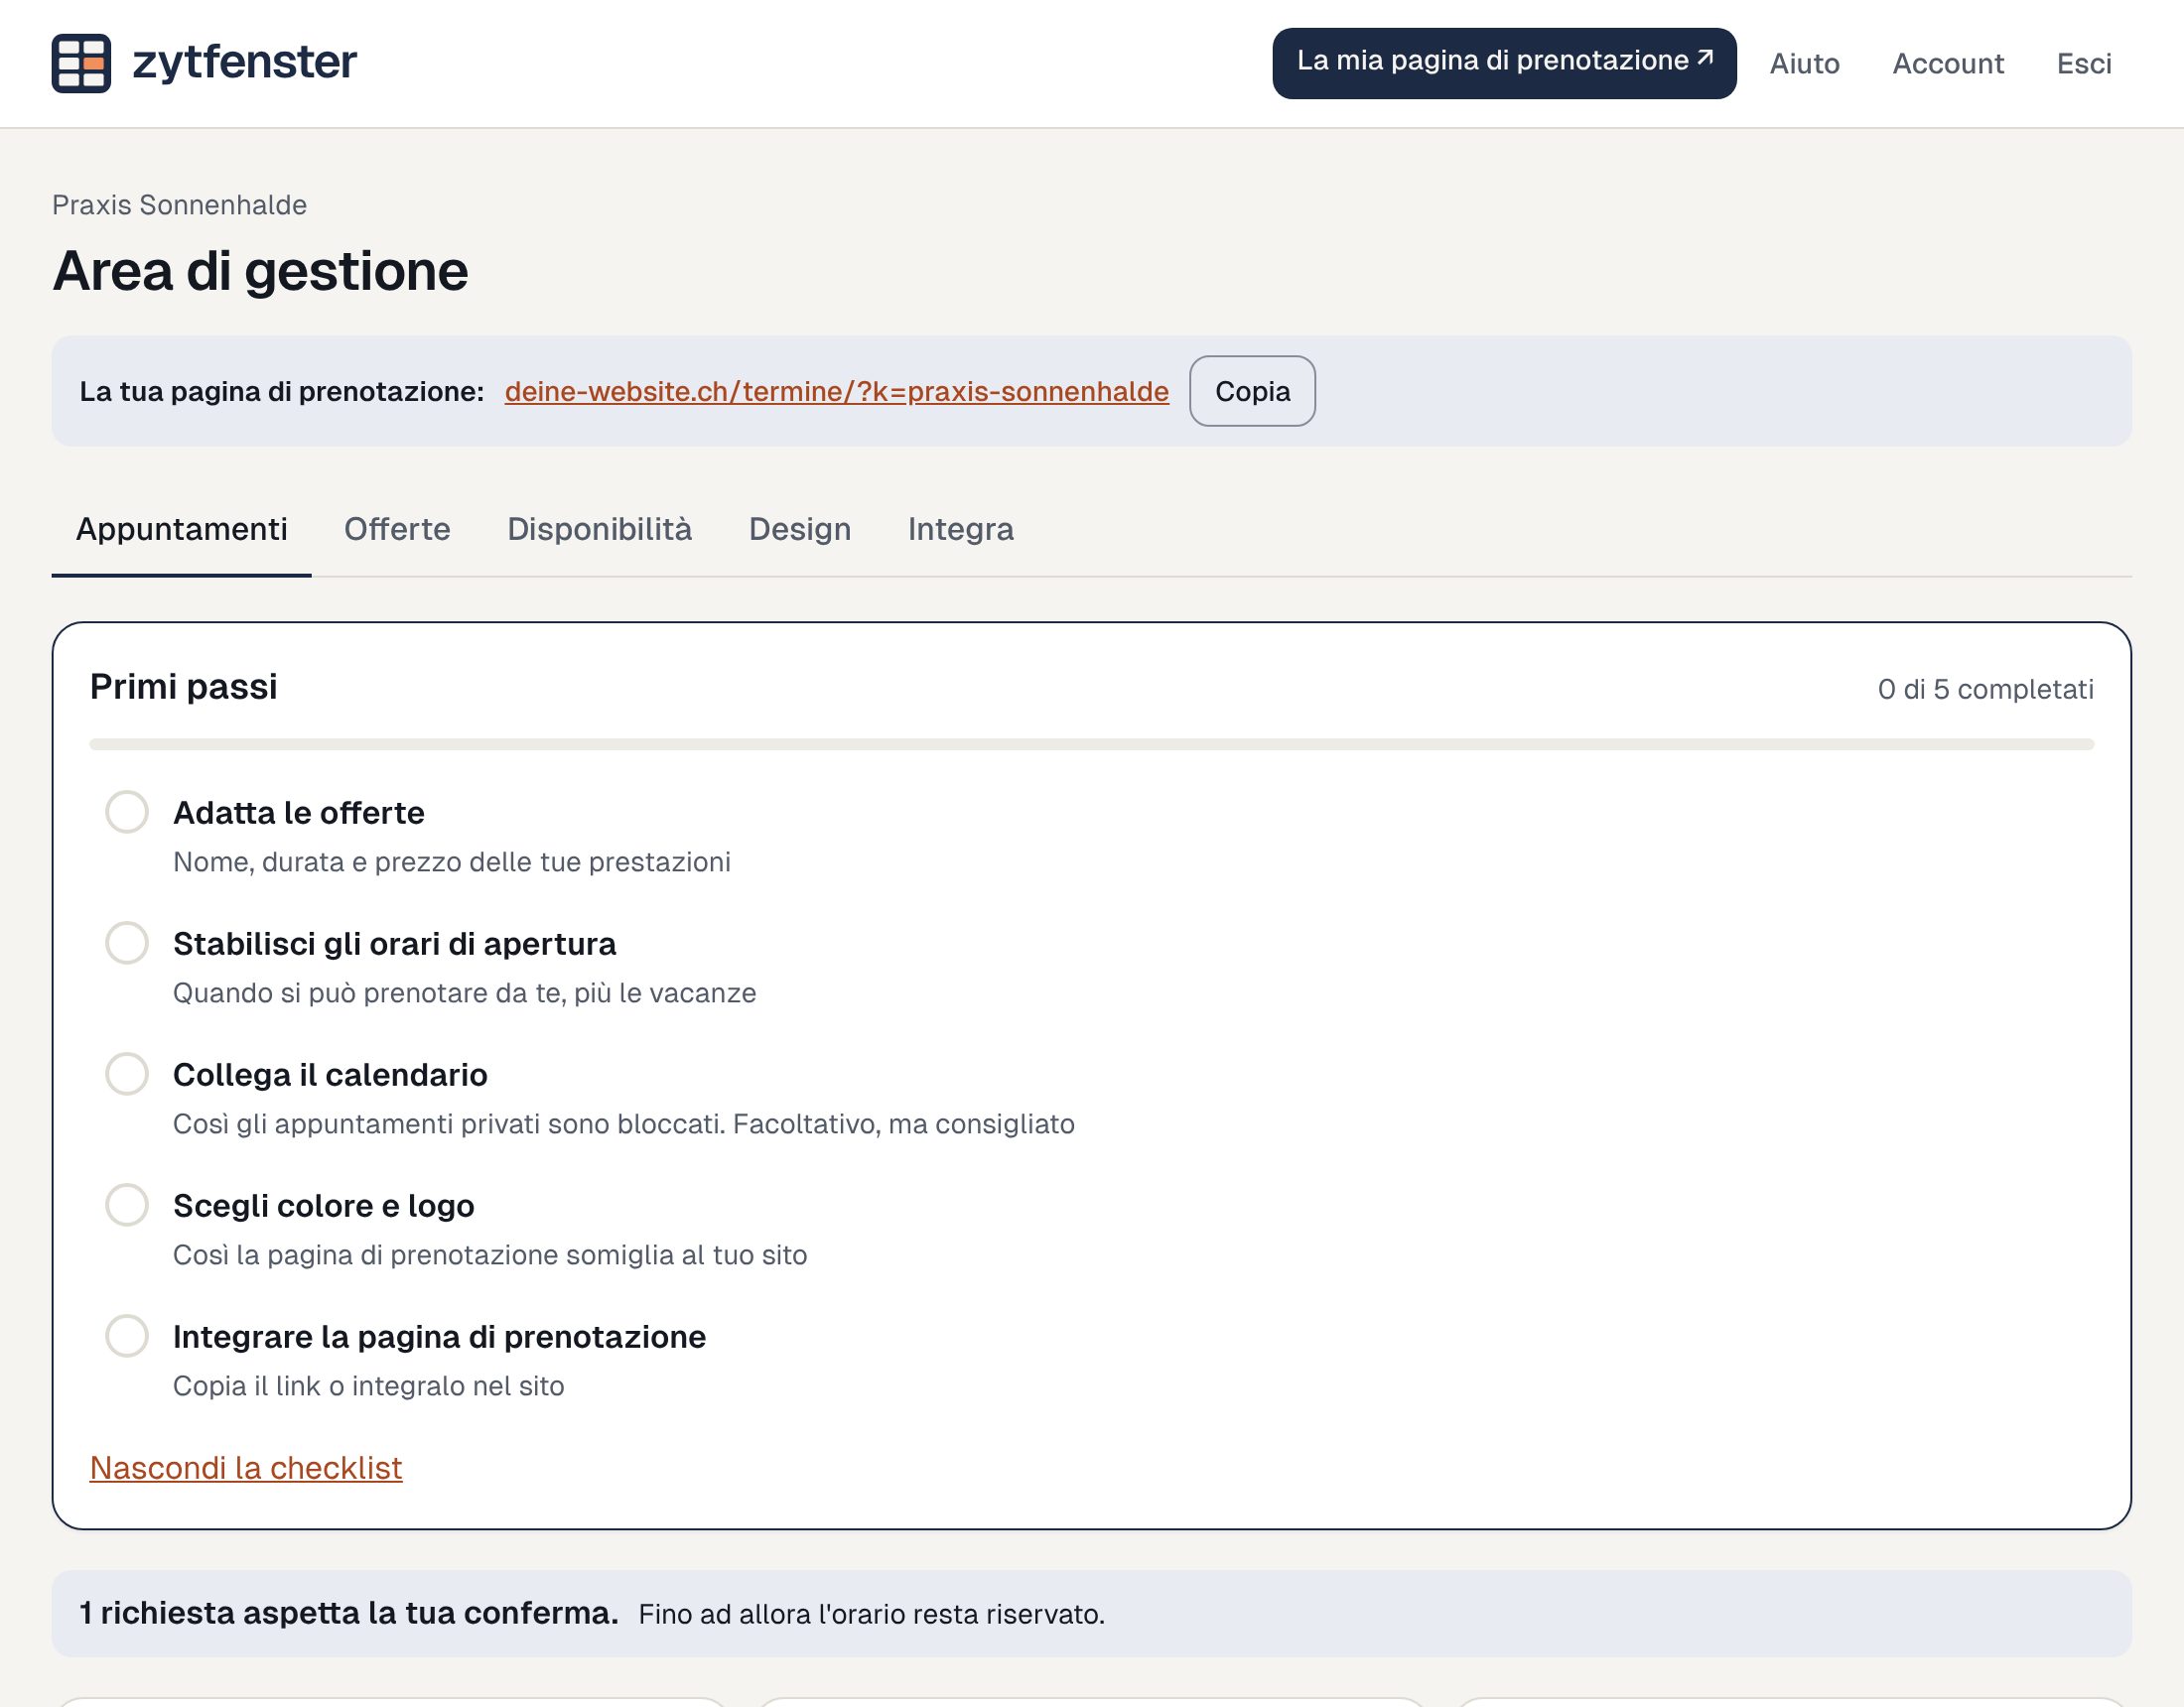Click the zytfenster logo icon
The image size is (2184, 1707).
pos(81,63)
